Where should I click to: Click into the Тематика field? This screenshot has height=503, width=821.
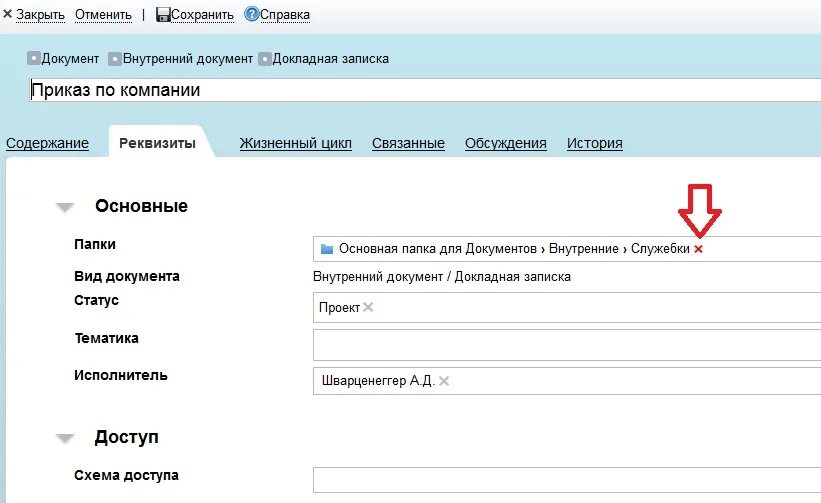(x=567, y=345)
